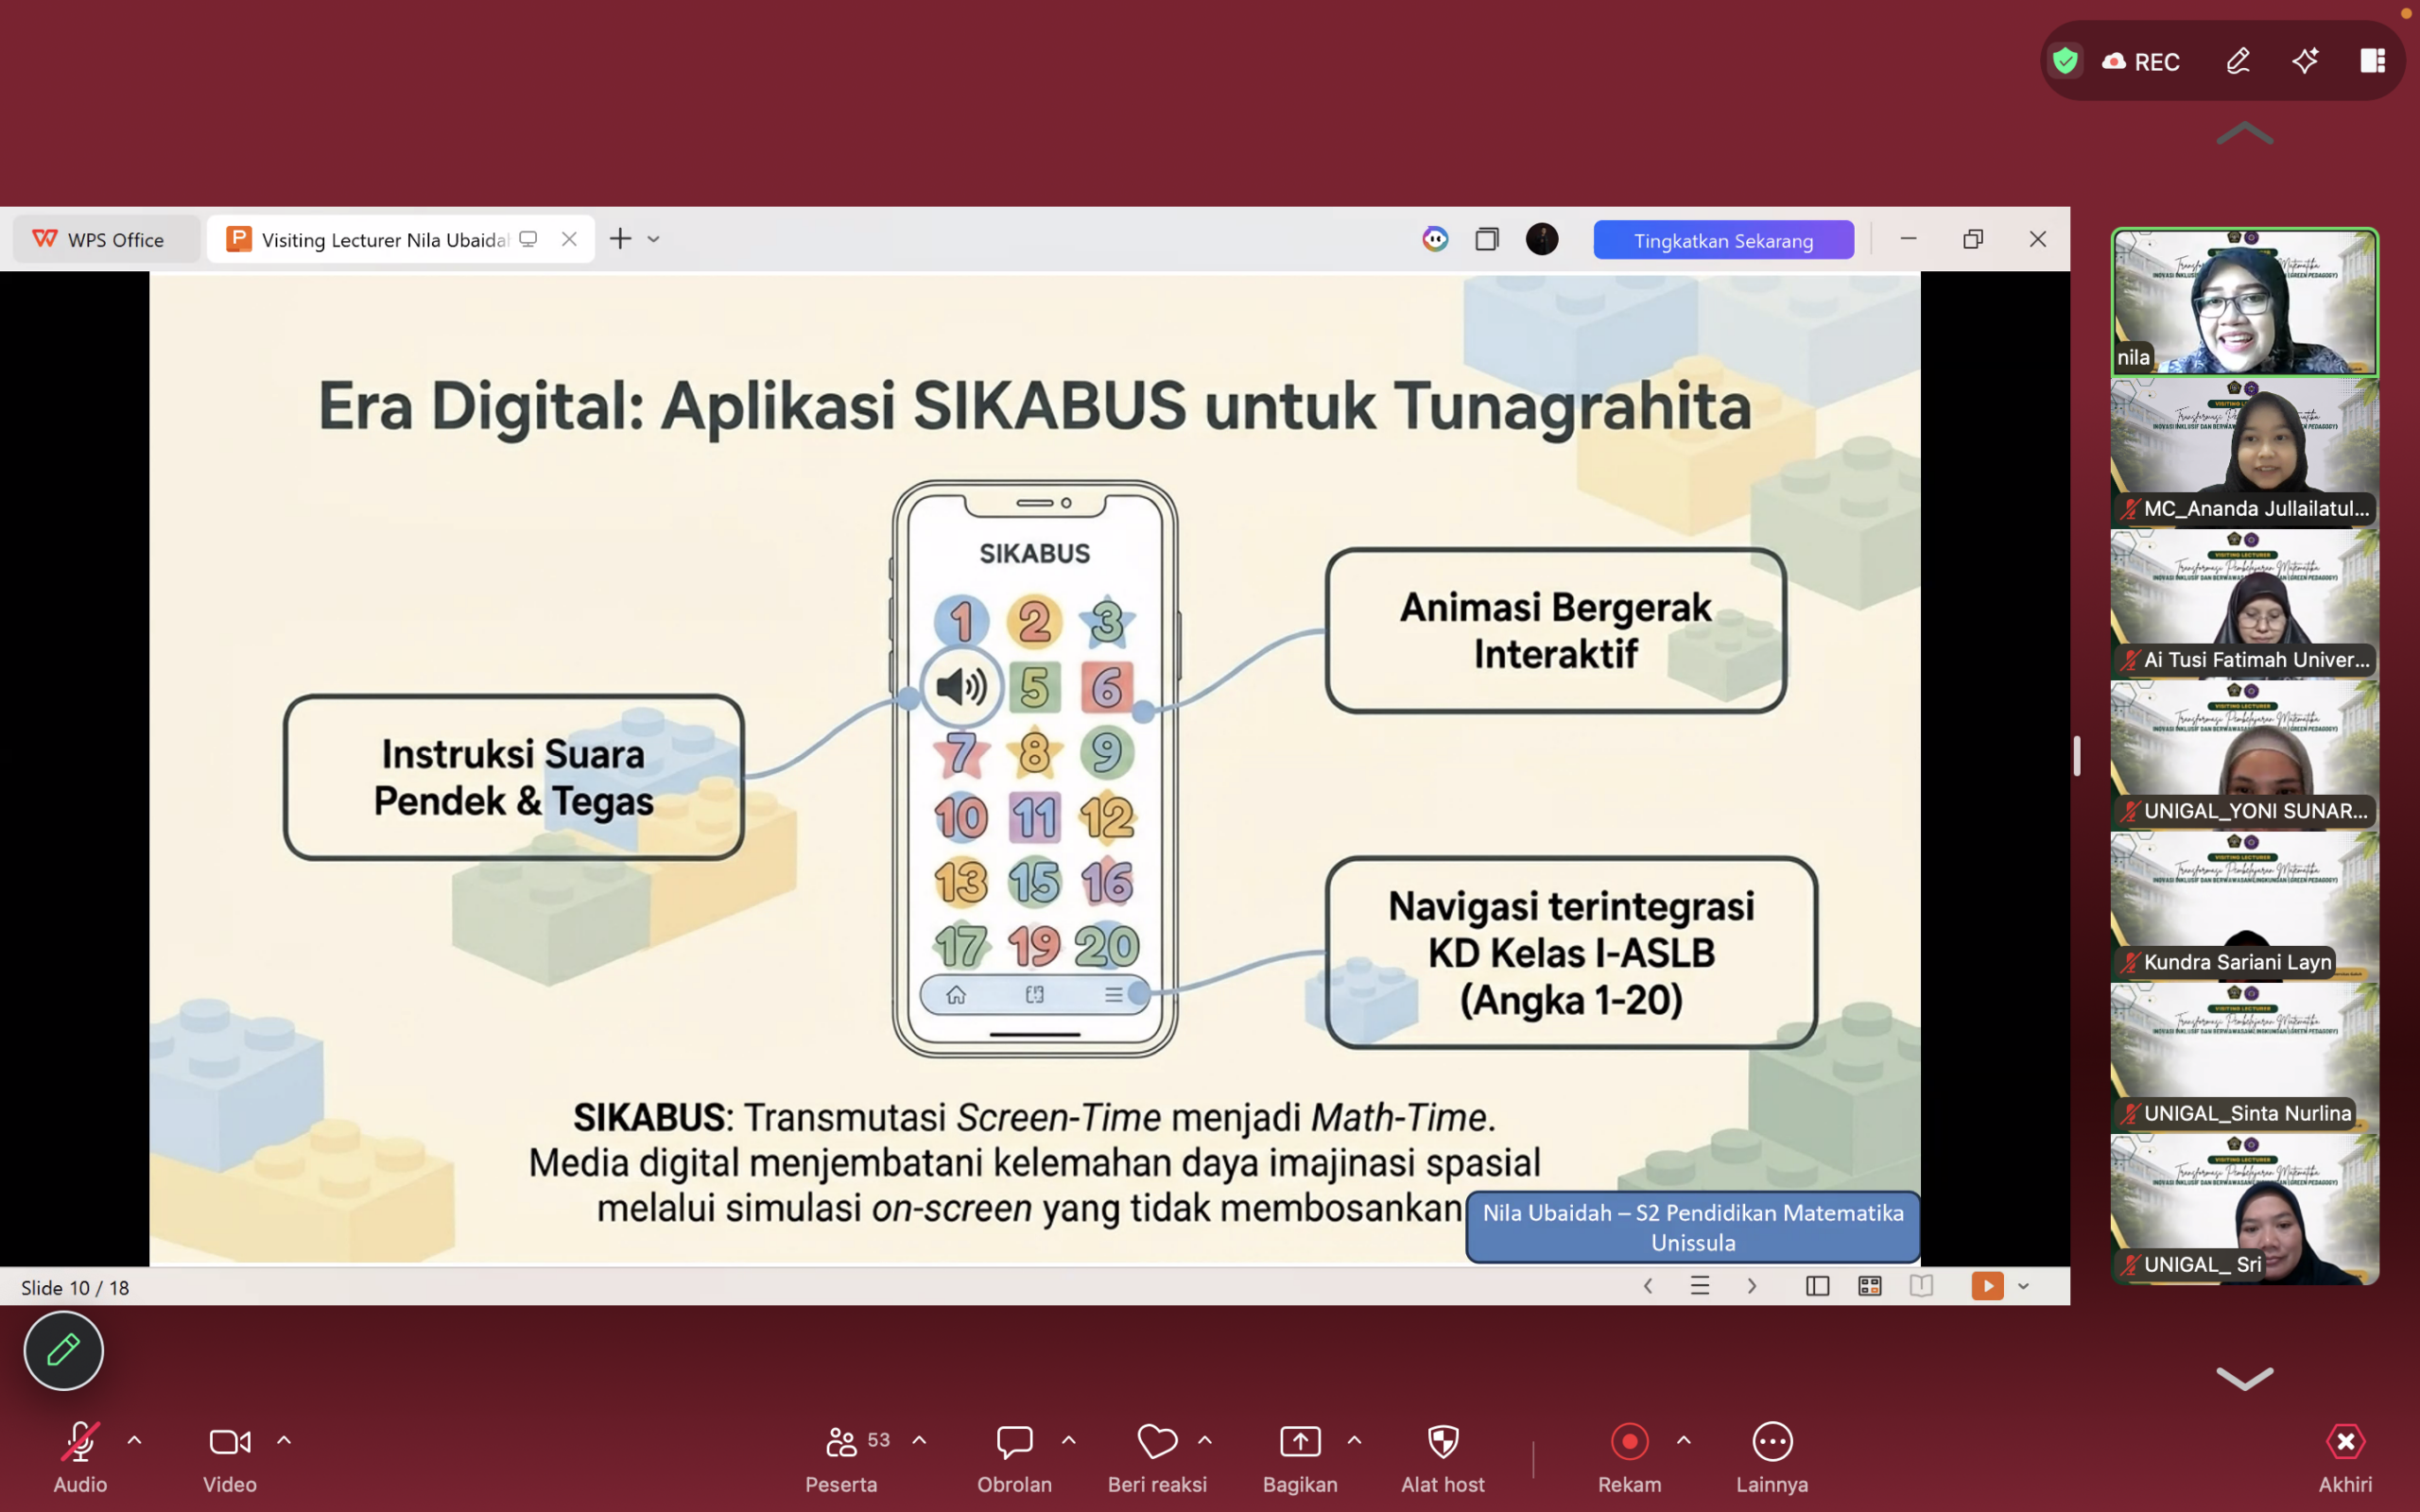Open WPS user profile avatar

pos(1542,239)
